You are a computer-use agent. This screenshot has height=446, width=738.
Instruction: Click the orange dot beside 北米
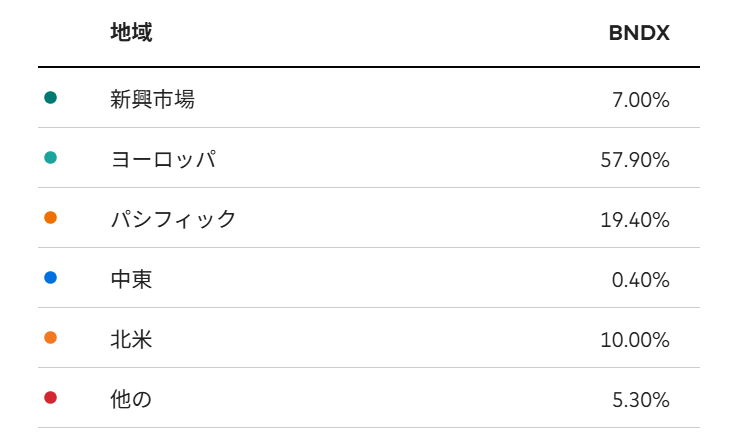(x=51, y=338)
